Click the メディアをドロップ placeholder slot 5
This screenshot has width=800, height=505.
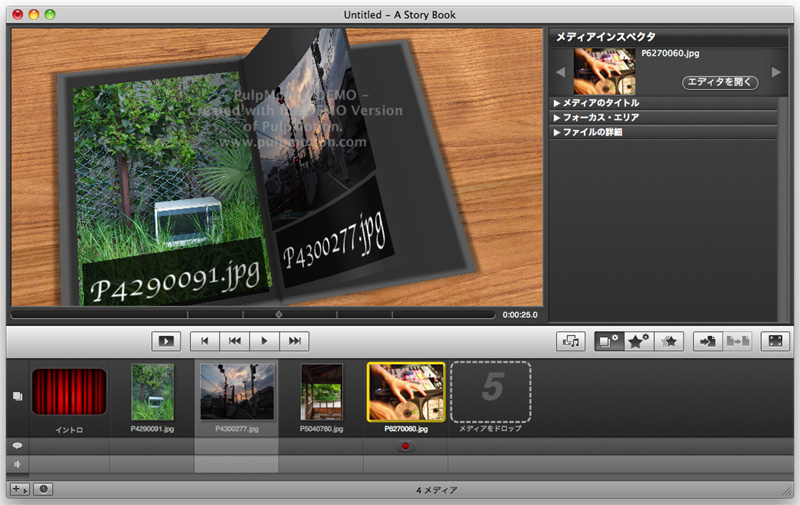pos(491,392)
